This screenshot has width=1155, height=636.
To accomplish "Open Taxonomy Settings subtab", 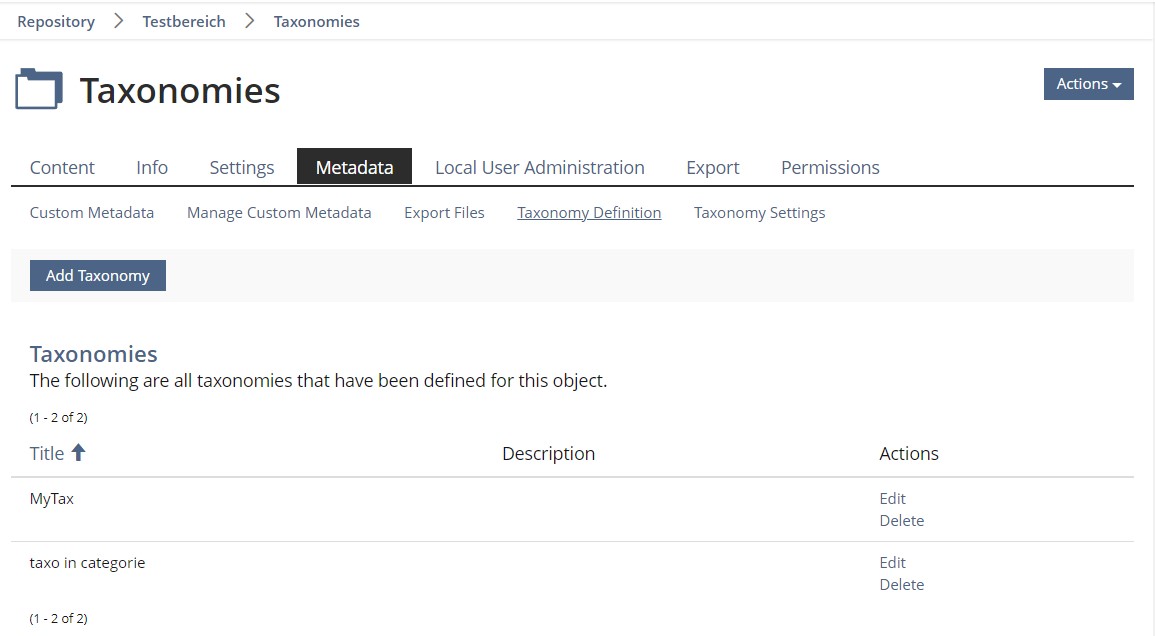I will [759, 213].
